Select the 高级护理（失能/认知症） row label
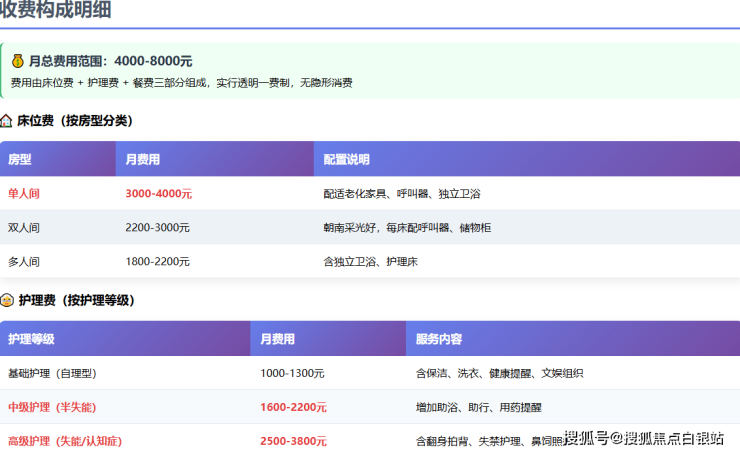This screenshot has height=454, width=740. pos(64,441)
